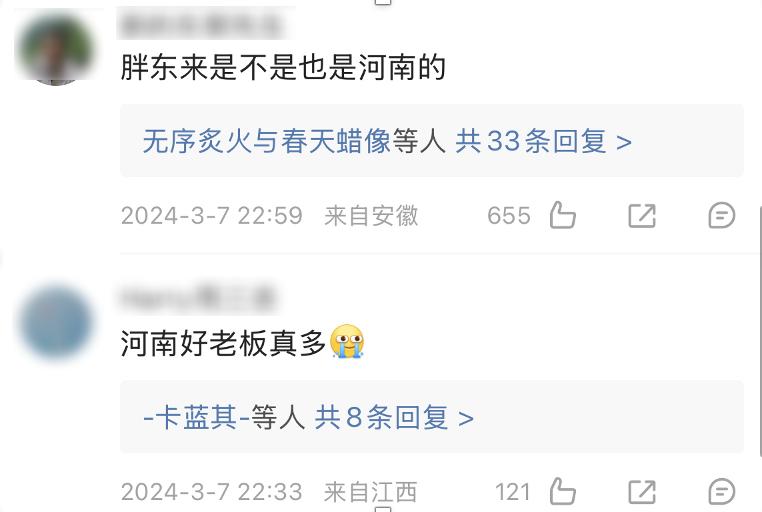Click the vertical scrollbar at right edge
This screenshot has width=762, height=512.
(760, 332)
